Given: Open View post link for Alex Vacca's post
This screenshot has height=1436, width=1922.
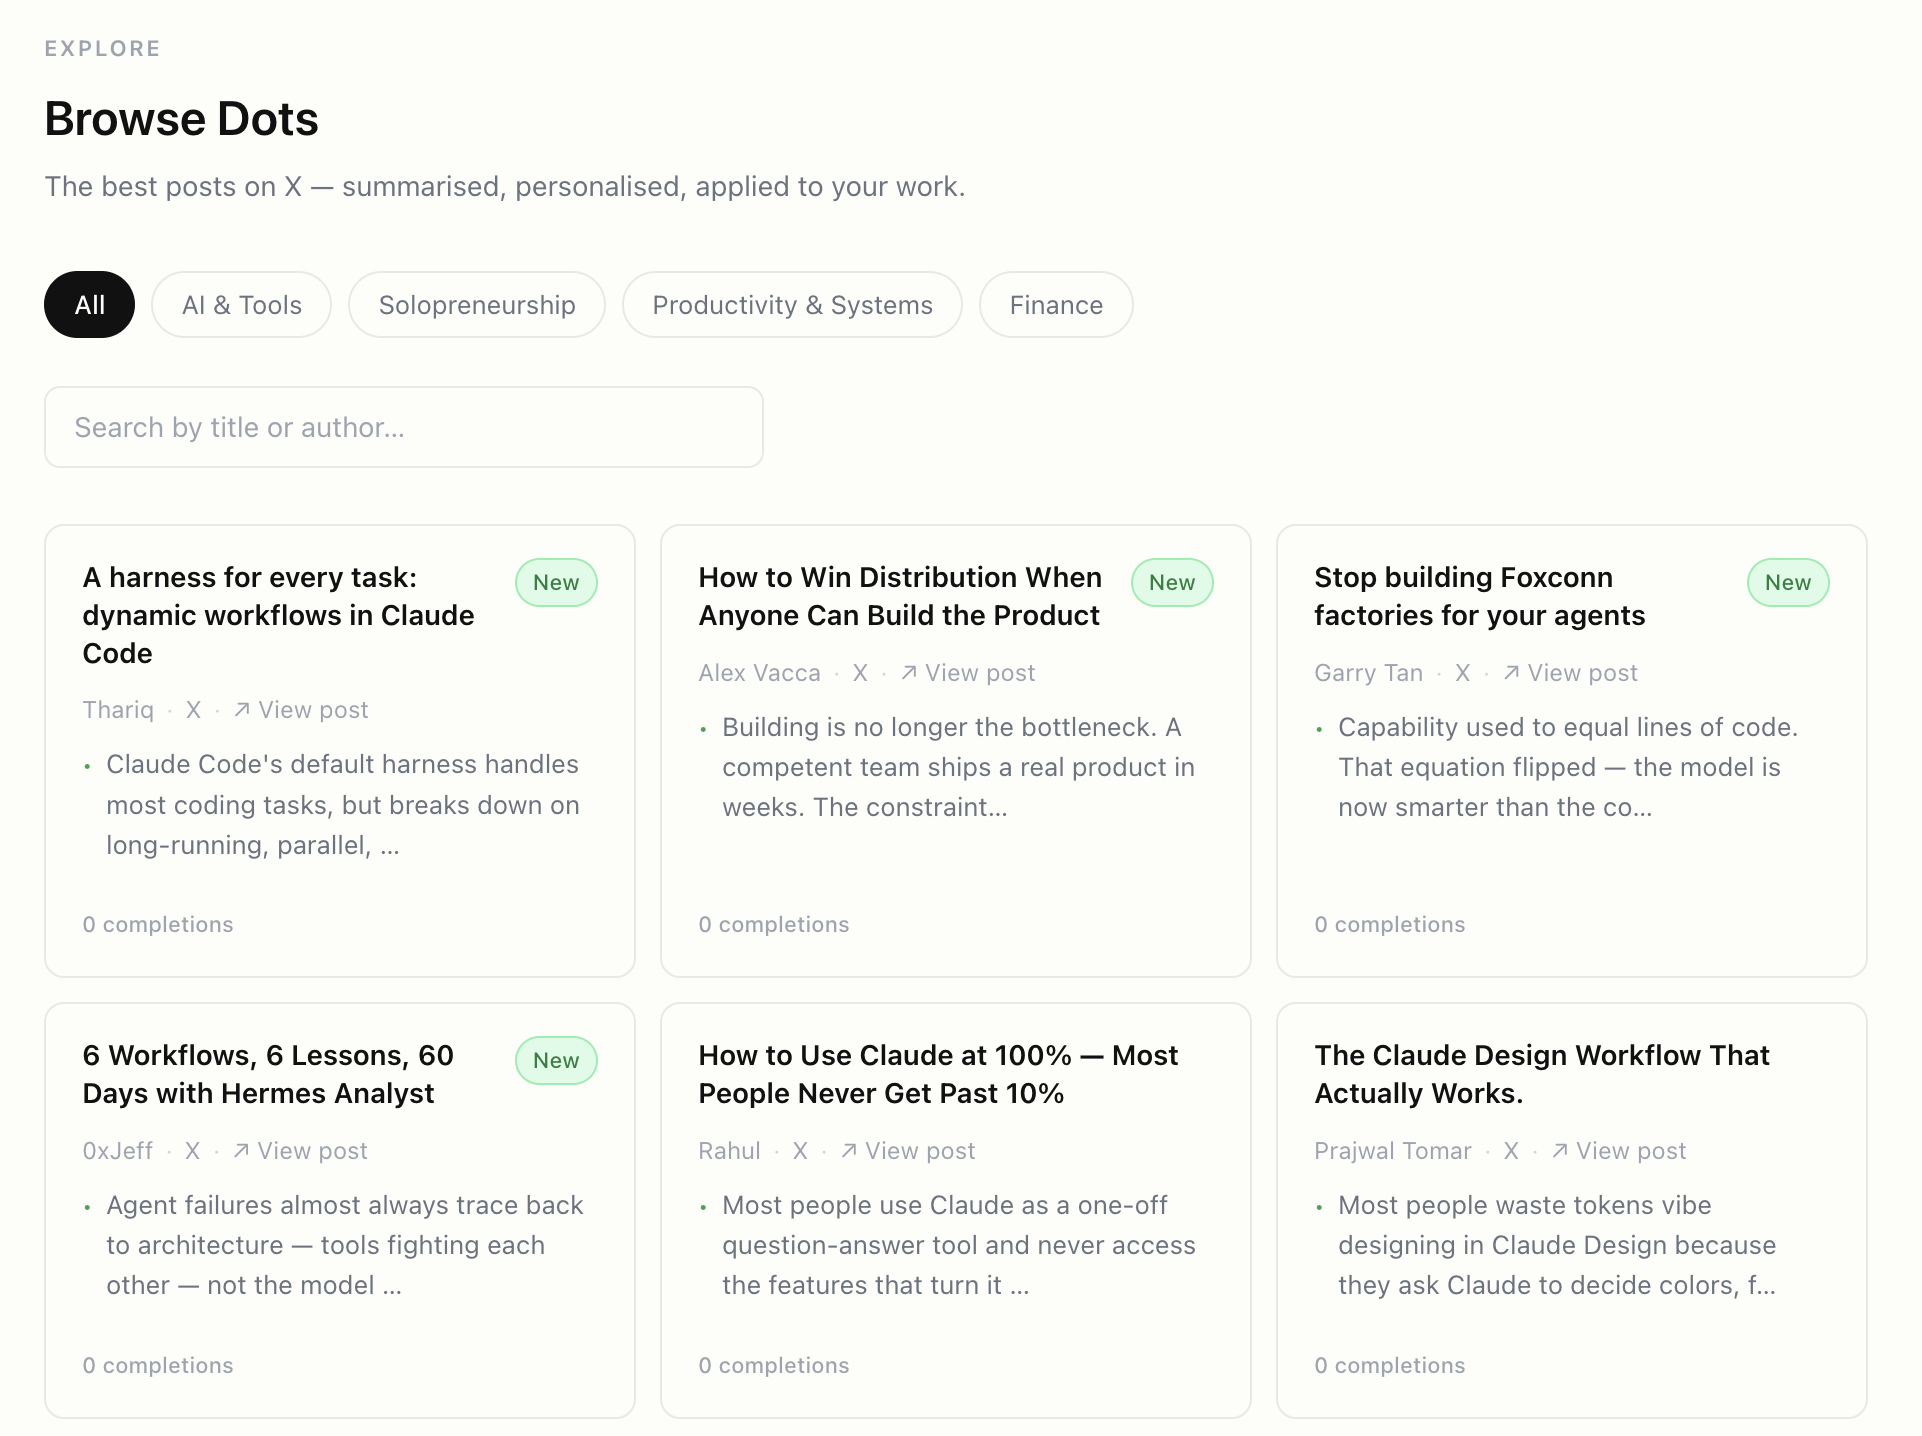Looking at the screenshot, I should tap(968, 673).
